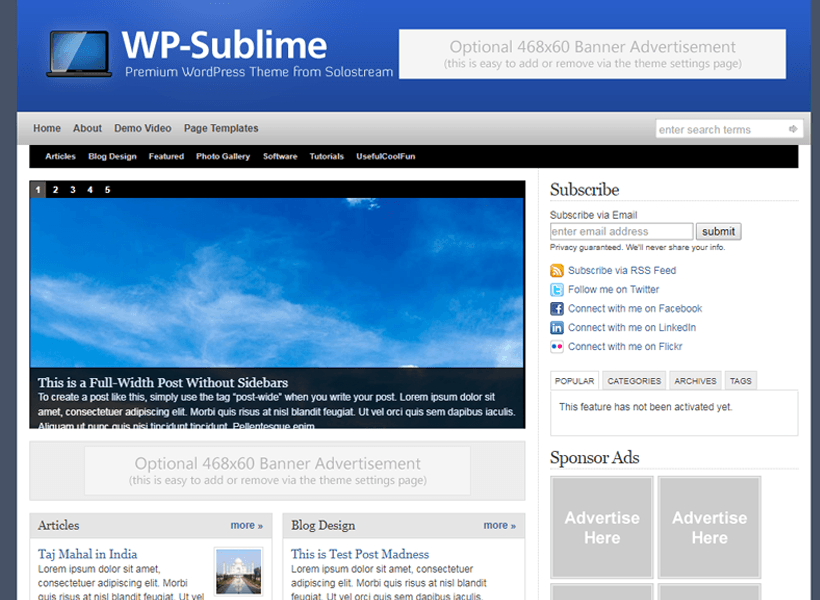Click the Subscribe via RSS Feed link

click(622, 270)
